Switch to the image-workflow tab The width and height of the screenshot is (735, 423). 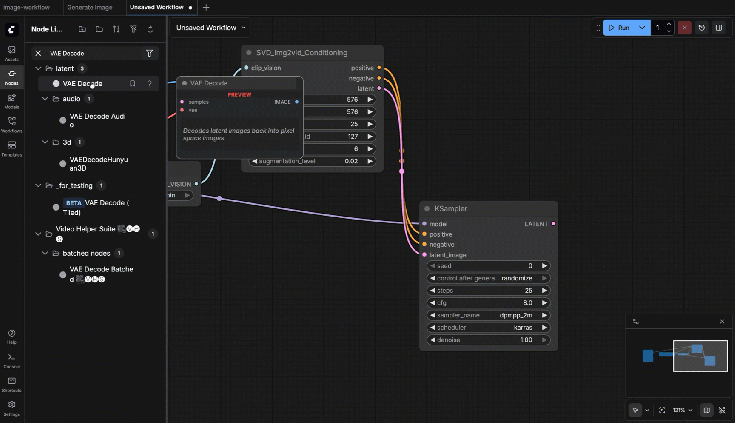click(x=28, y=7)
